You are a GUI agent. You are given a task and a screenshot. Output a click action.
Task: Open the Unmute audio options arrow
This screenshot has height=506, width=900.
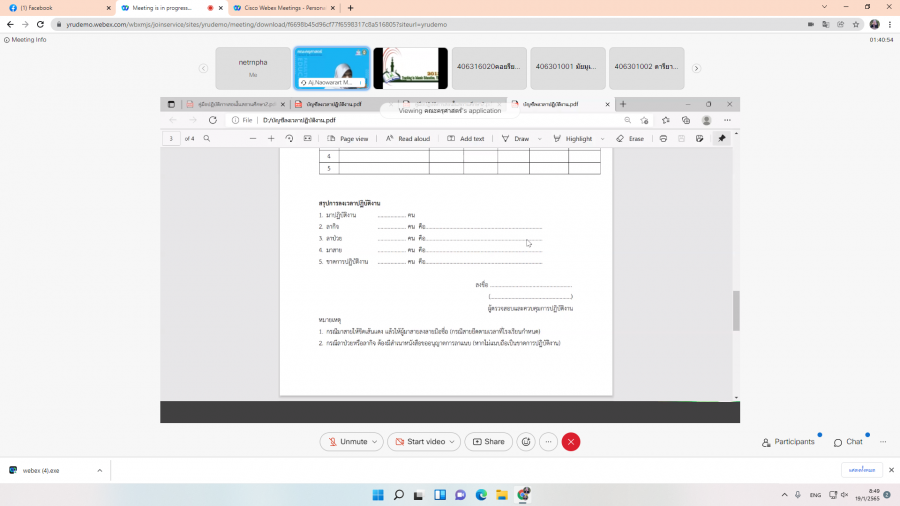tap(375, 442)
